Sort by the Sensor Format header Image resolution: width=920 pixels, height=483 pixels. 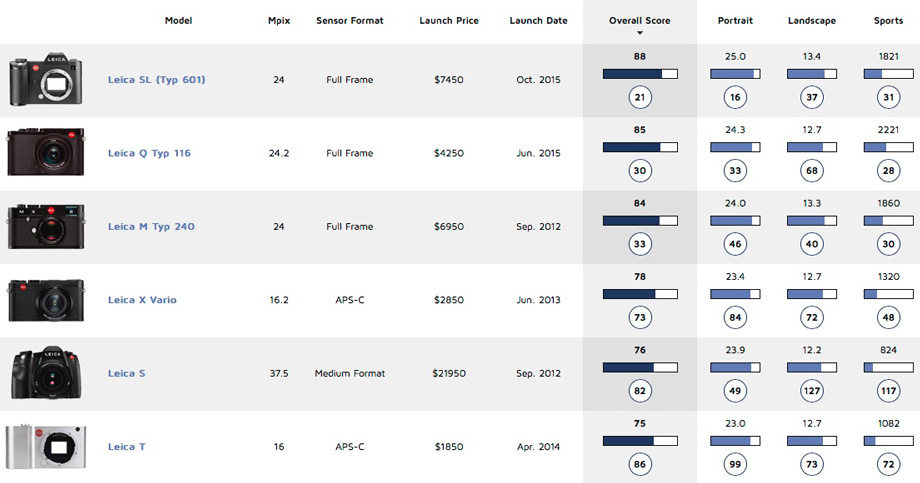(x=349, y=21)
